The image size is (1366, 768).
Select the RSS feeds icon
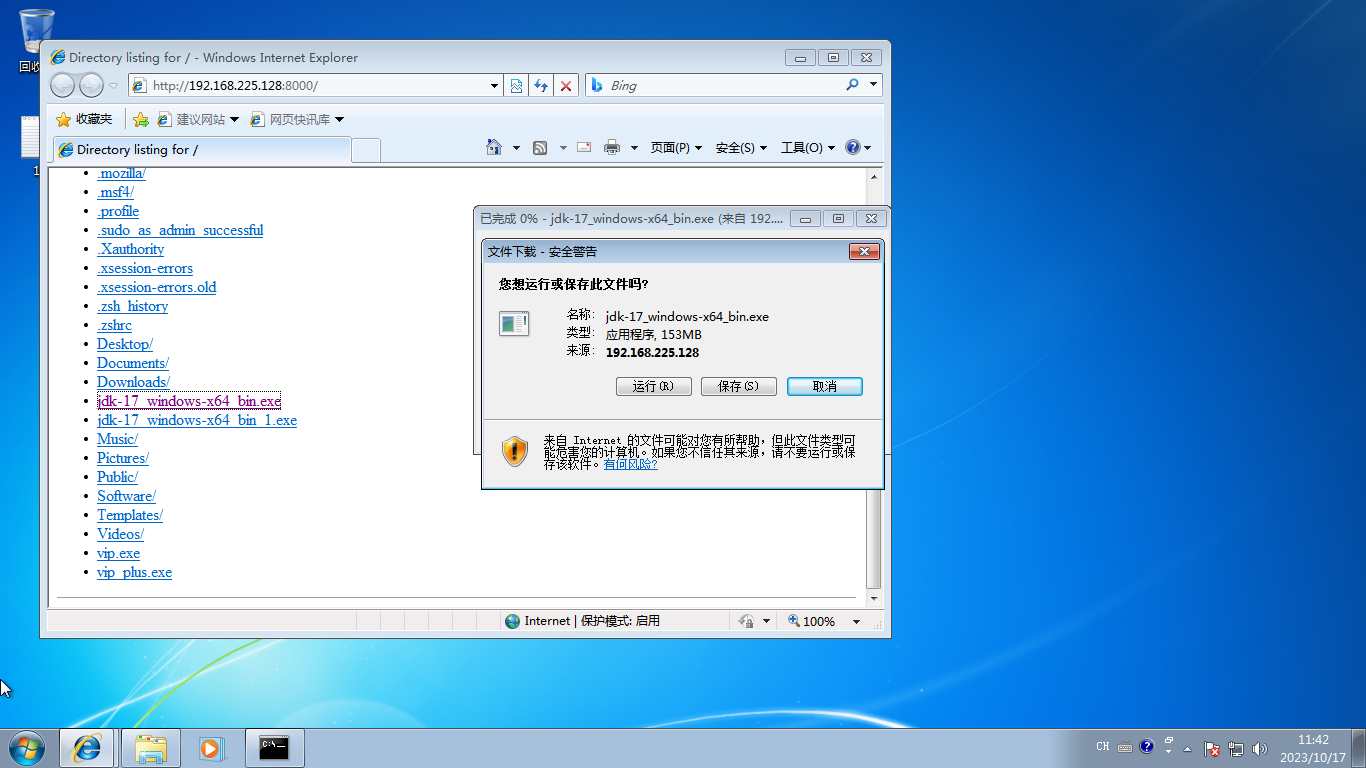[538, 147]
